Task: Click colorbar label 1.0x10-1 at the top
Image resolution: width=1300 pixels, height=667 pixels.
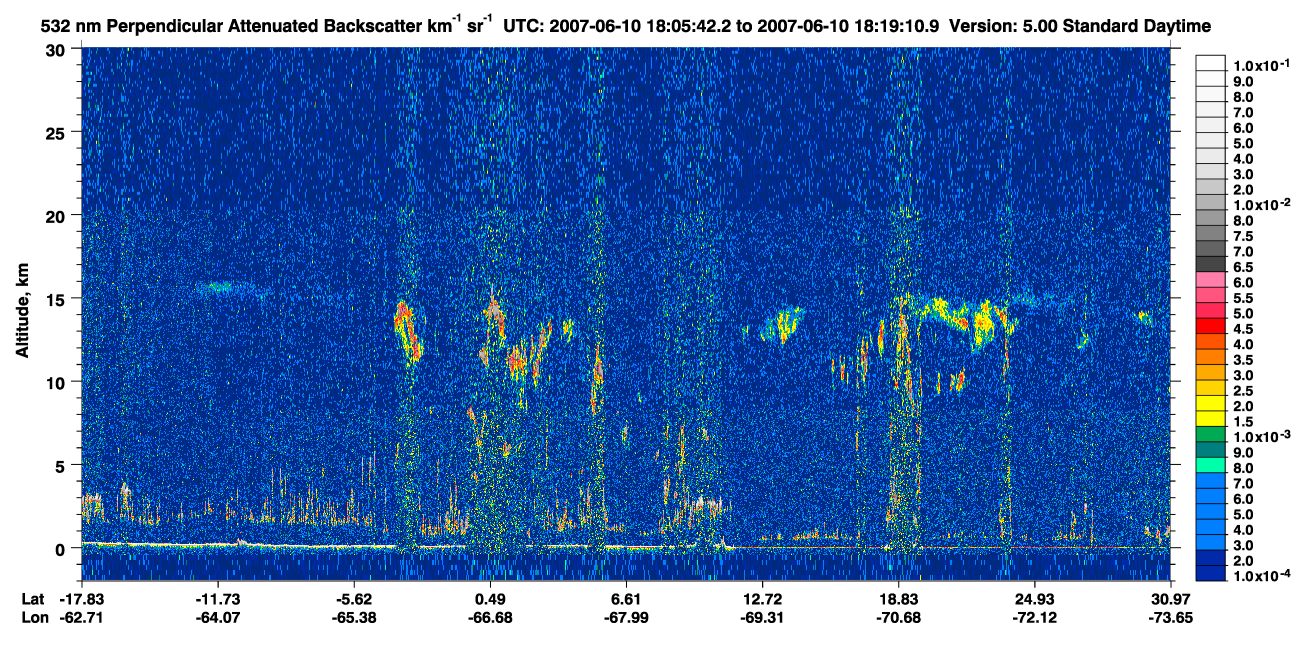Action: pyautogui.click(x=1261, y=64)
